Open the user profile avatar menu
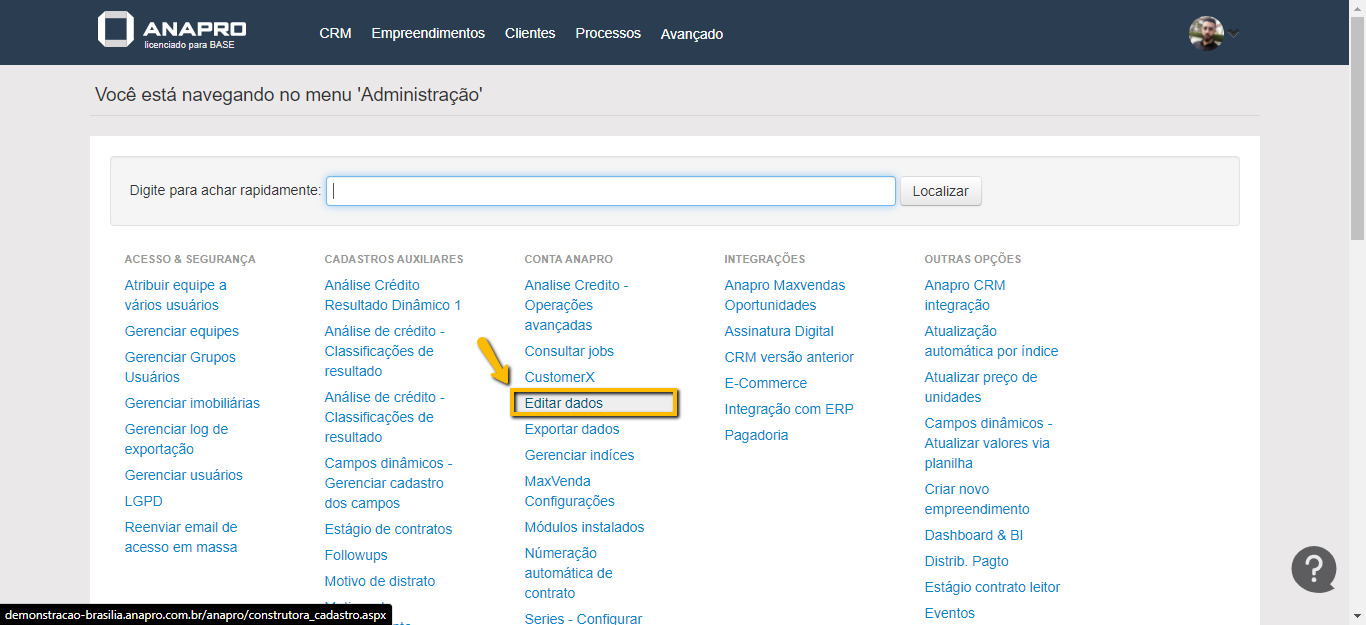This screenshot has width=1366, height=625. pyautogui.click(x=1206, y=33)
